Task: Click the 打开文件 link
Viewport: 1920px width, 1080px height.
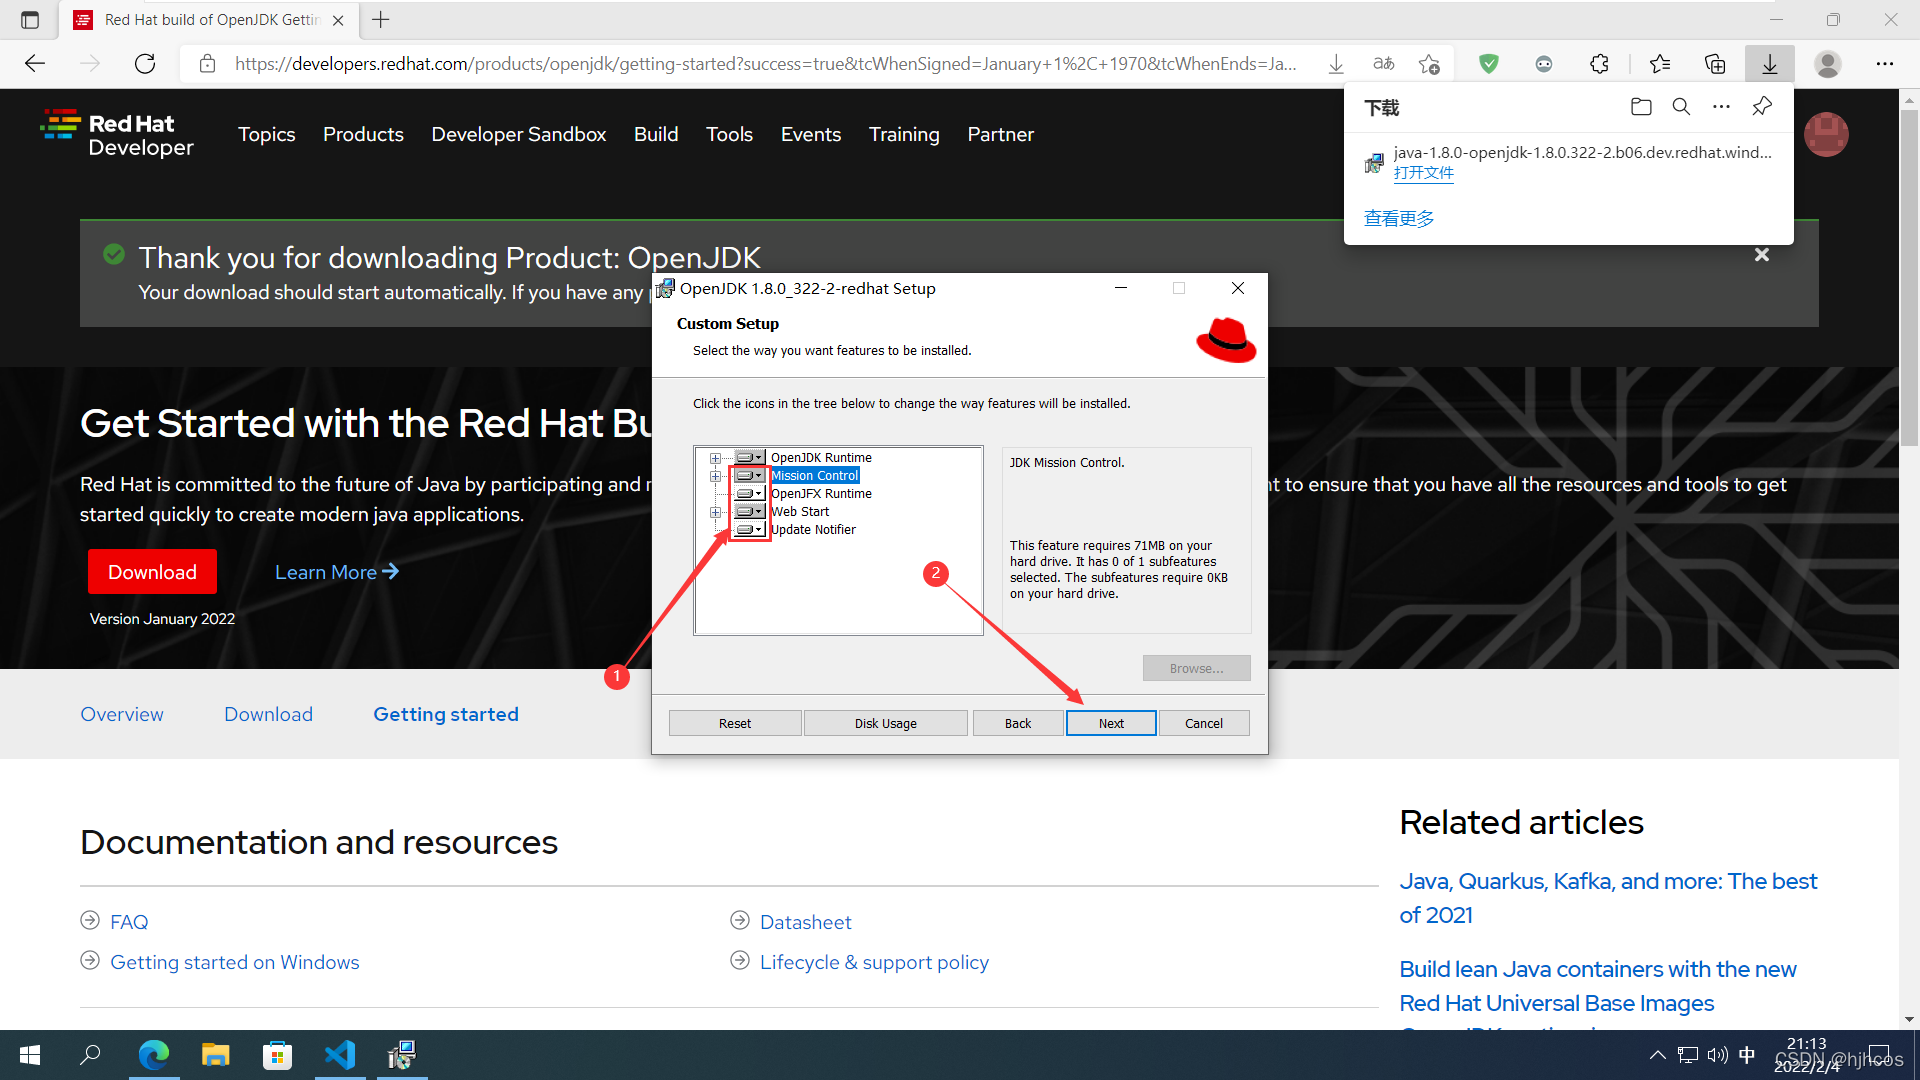Action: click(x=1423, y=173)
